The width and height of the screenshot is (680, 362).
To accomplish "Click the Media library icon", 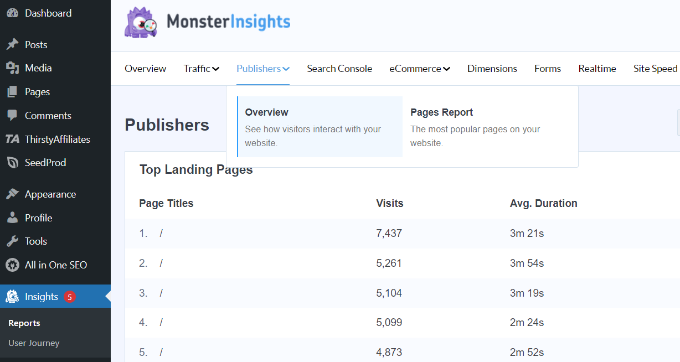I will (12, 68).
